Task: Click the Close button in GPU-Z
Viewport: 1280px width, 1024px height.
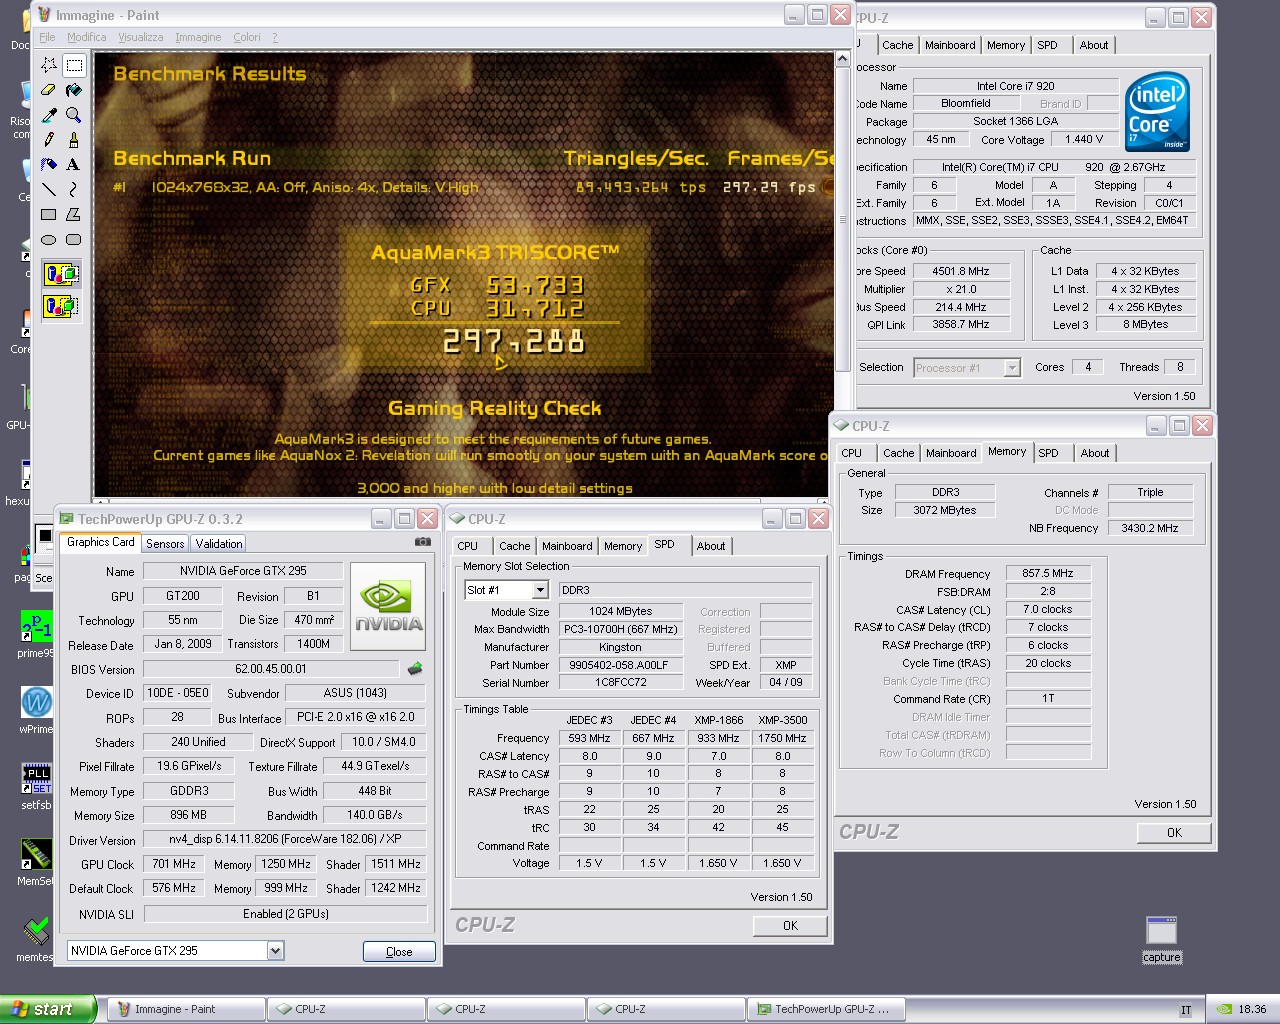Action: tap(399, 951)
